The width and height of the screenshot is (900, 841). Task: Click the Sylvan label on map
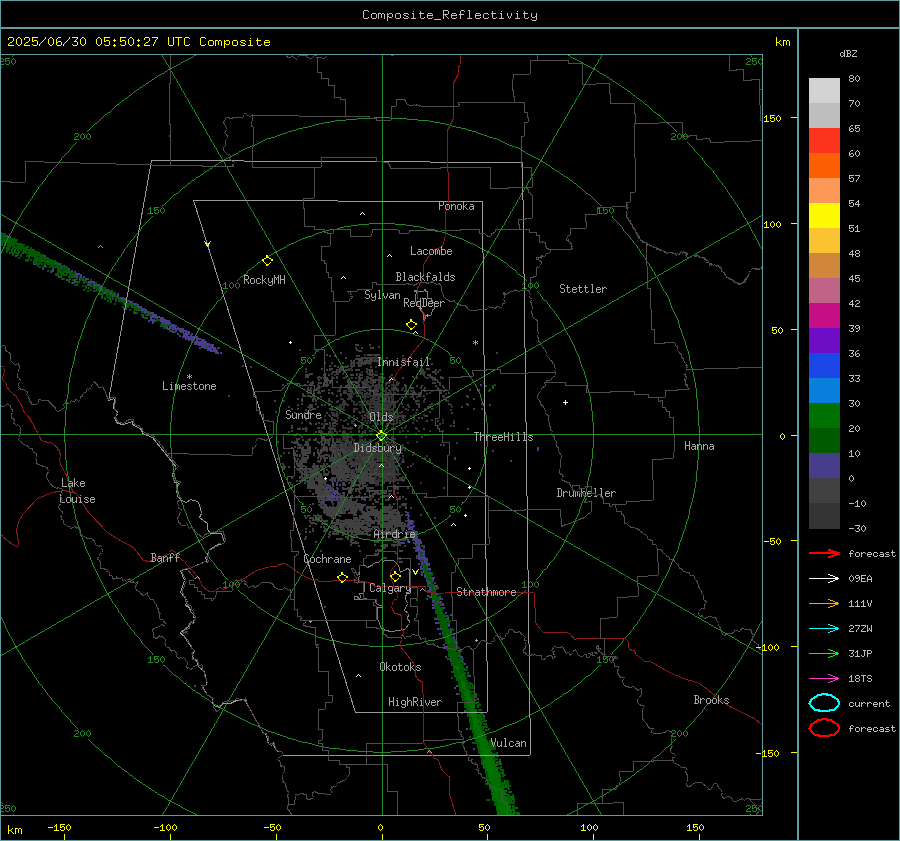coord(382,295)
